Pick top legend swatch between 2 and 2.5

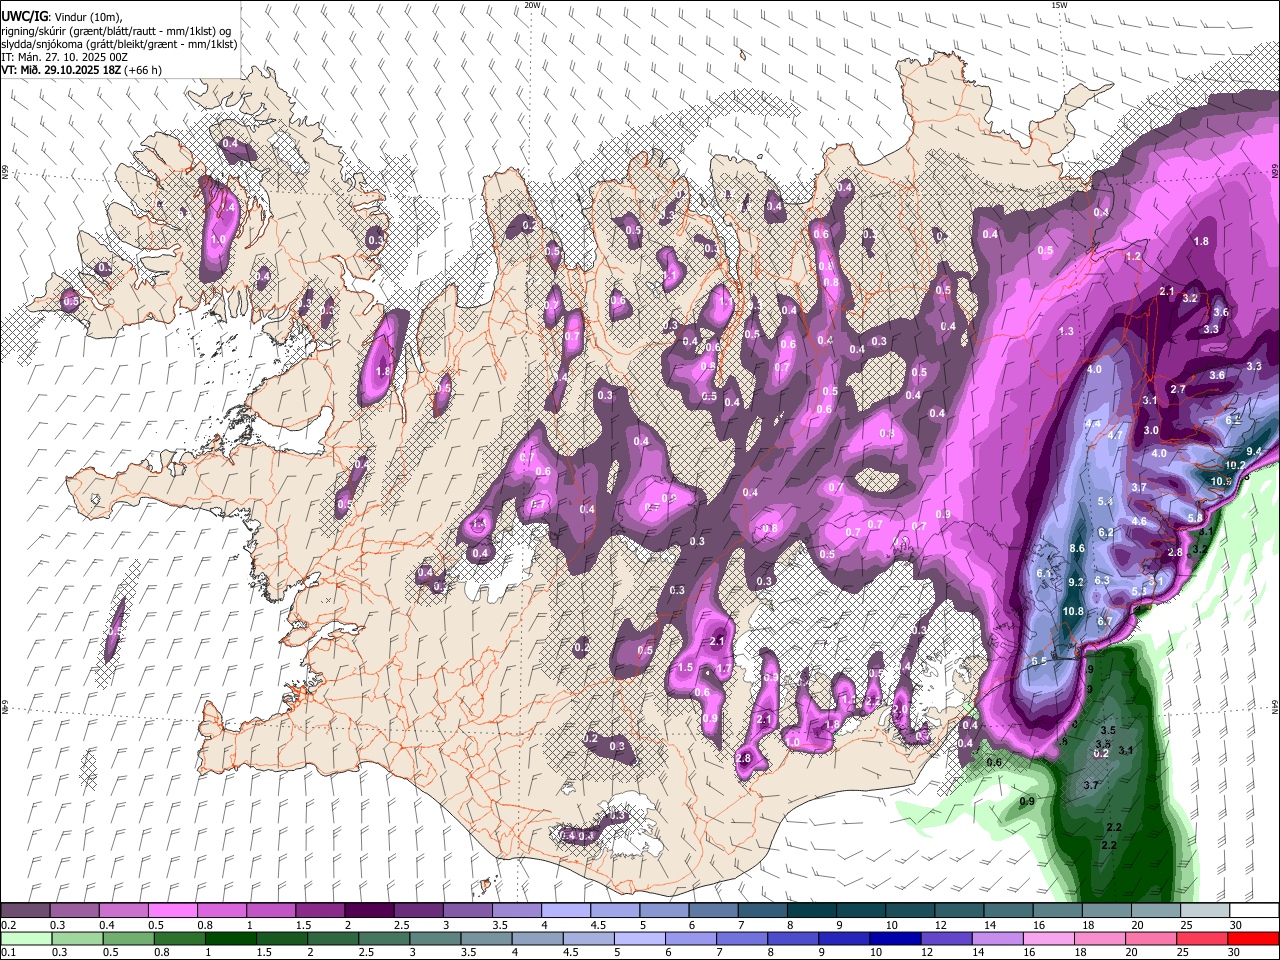[369, 910]
